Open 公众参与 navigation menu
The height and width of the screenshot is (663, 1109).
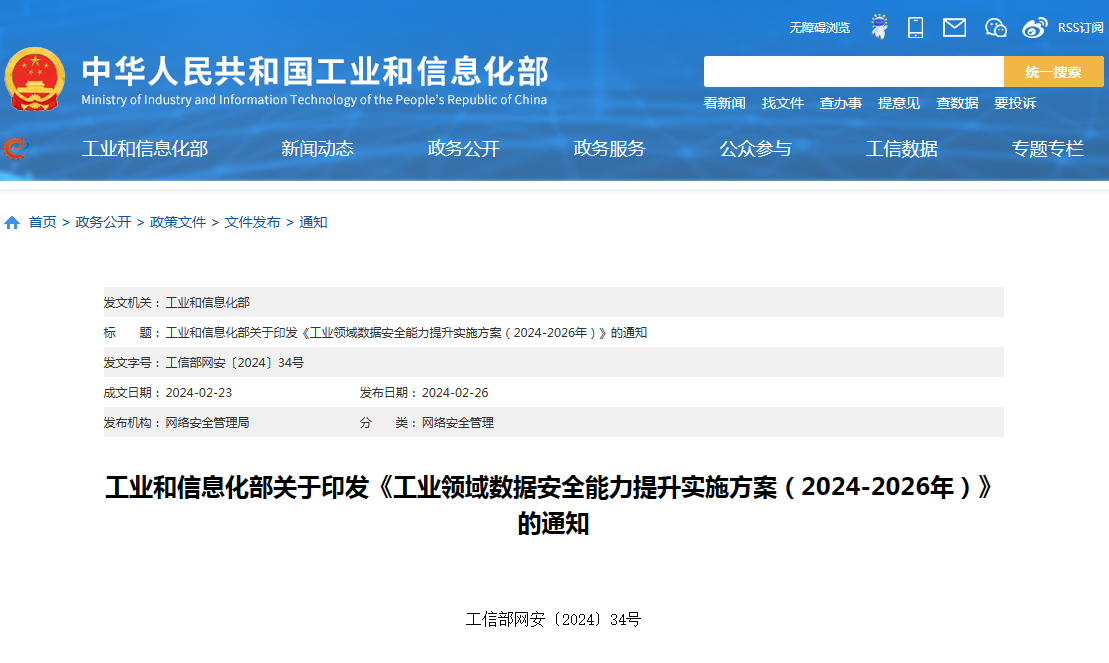pos(755,149)
